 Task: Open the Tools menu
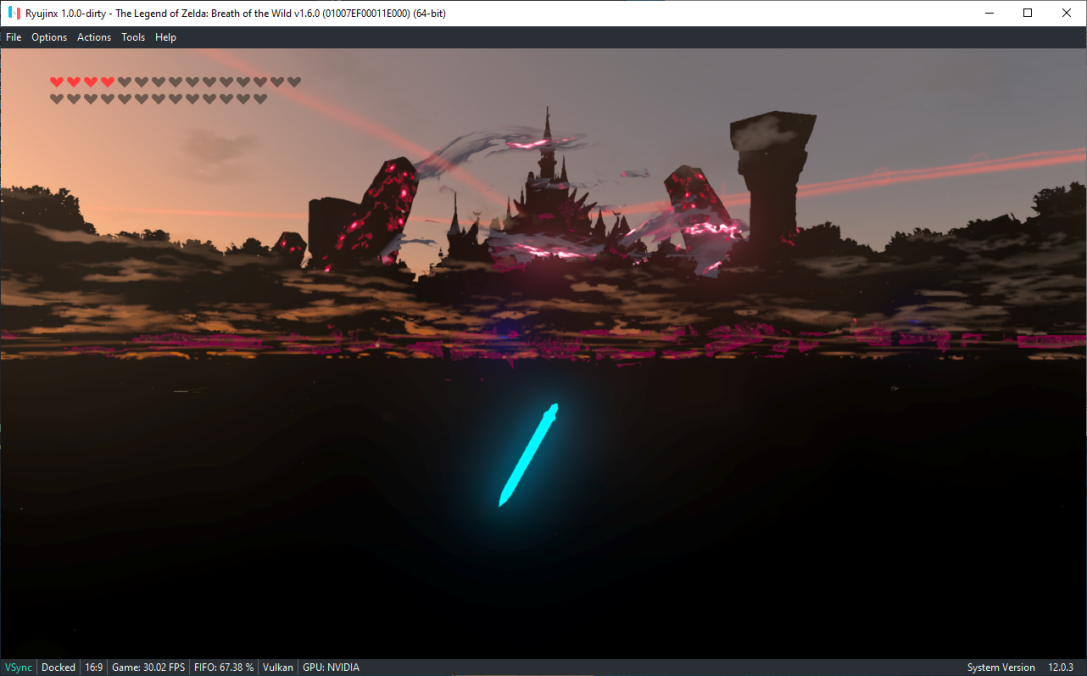pyautogui.click(x=133, y=37)
